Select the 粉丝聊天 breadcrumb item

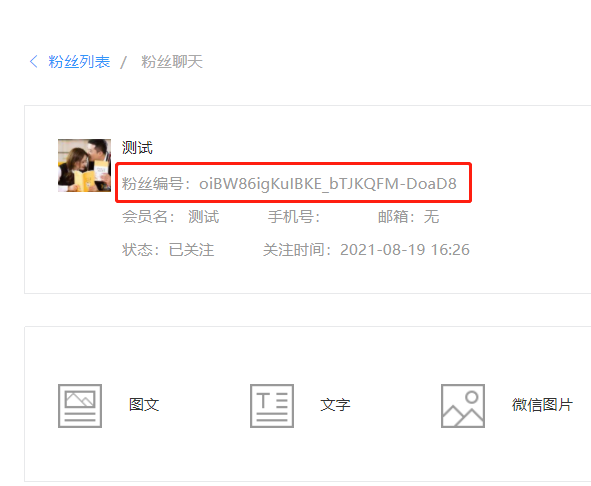[172, 61]
